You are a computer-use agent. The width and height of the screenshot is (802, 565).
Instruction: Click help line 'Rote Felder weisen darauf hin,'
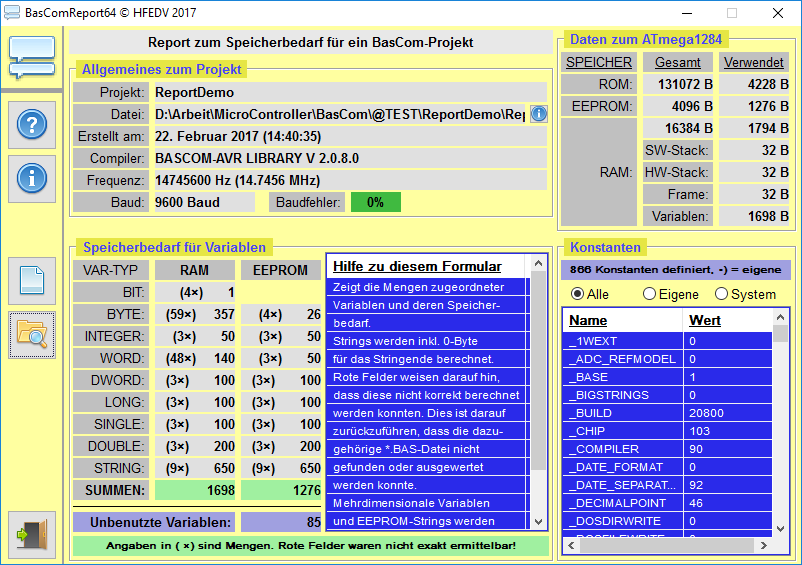[426, 377]
